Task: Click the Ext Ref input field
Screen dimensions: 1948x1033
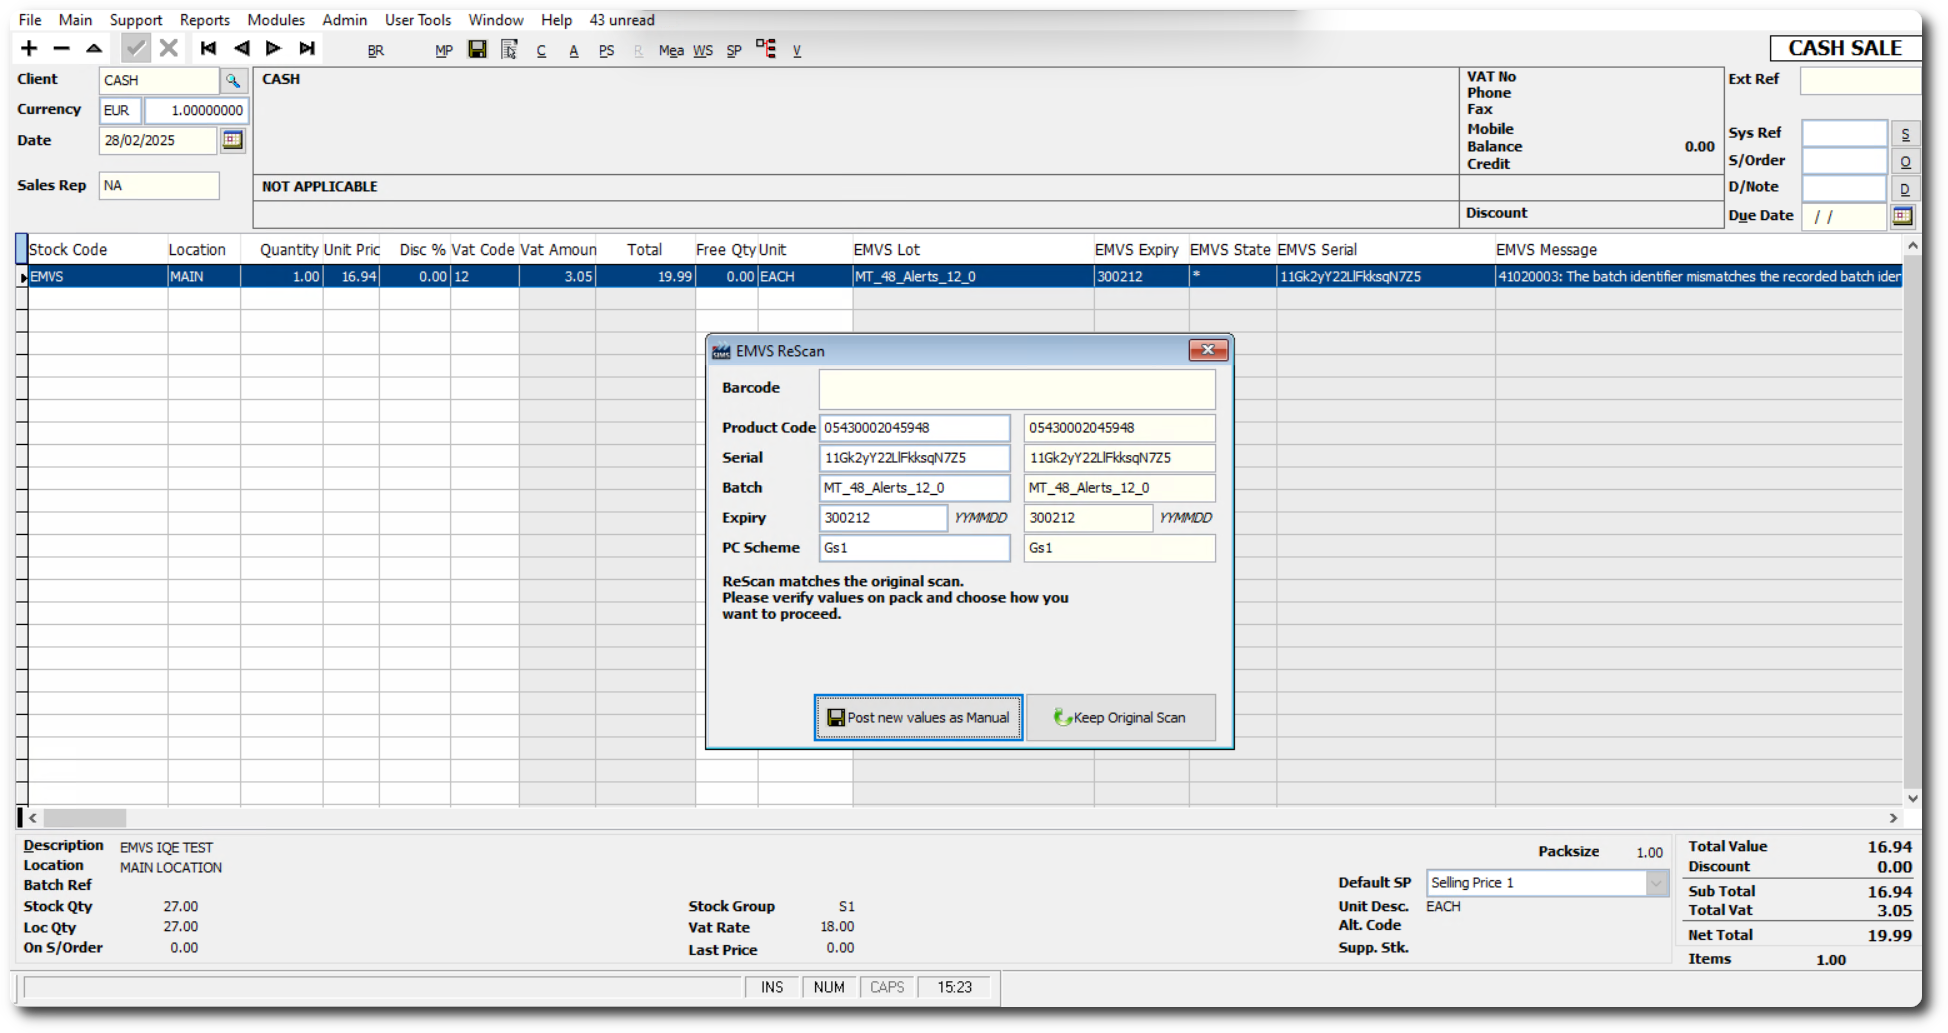Action: tap(1861, 80)
